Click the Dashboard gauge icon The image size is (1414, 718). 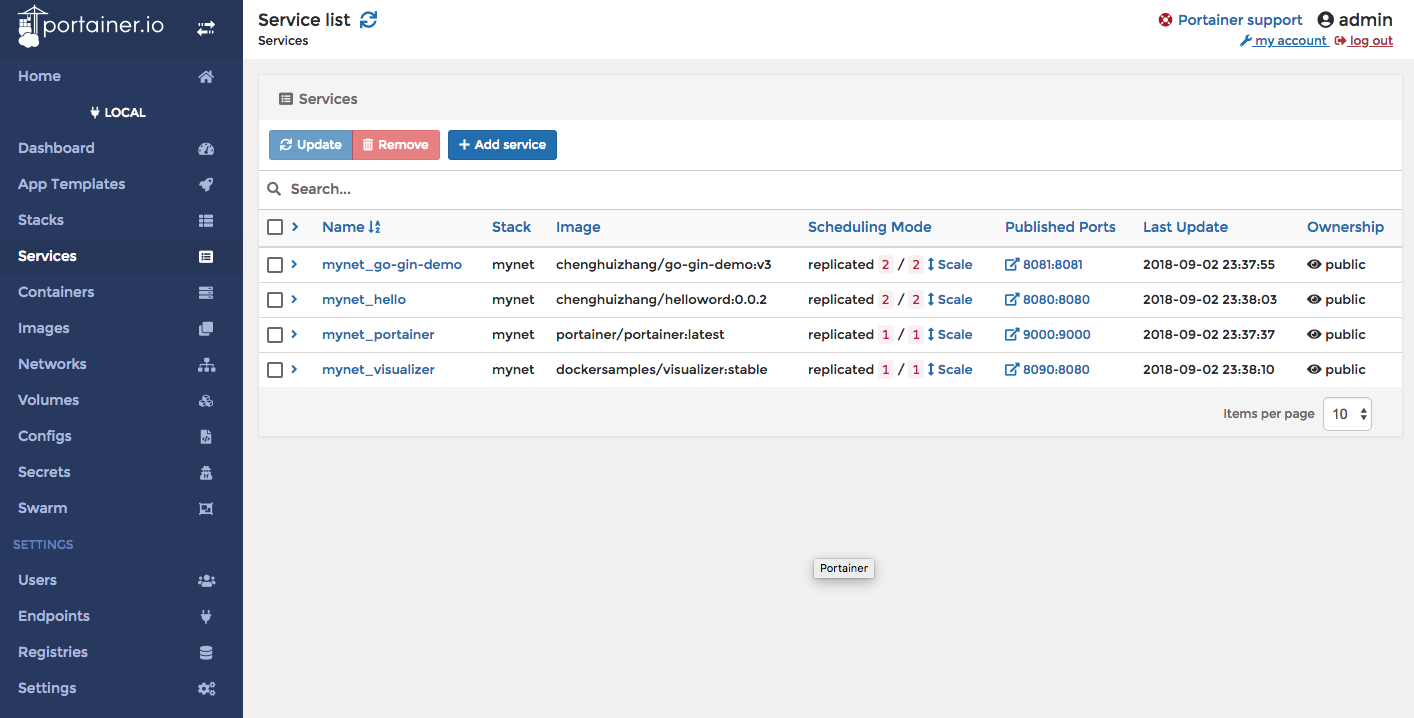(x=206, y=149)
